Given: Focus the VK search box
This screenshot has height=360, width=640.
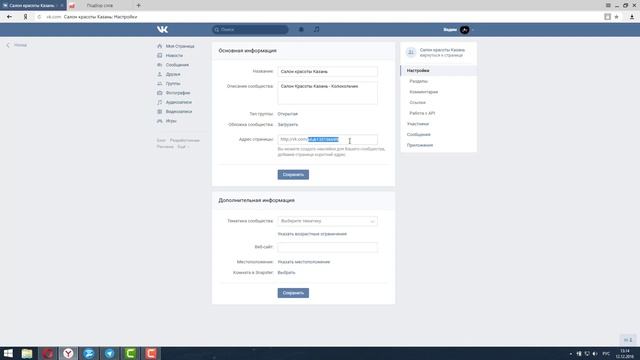Looking at the screenshot, I should click(x=250, y=29).
